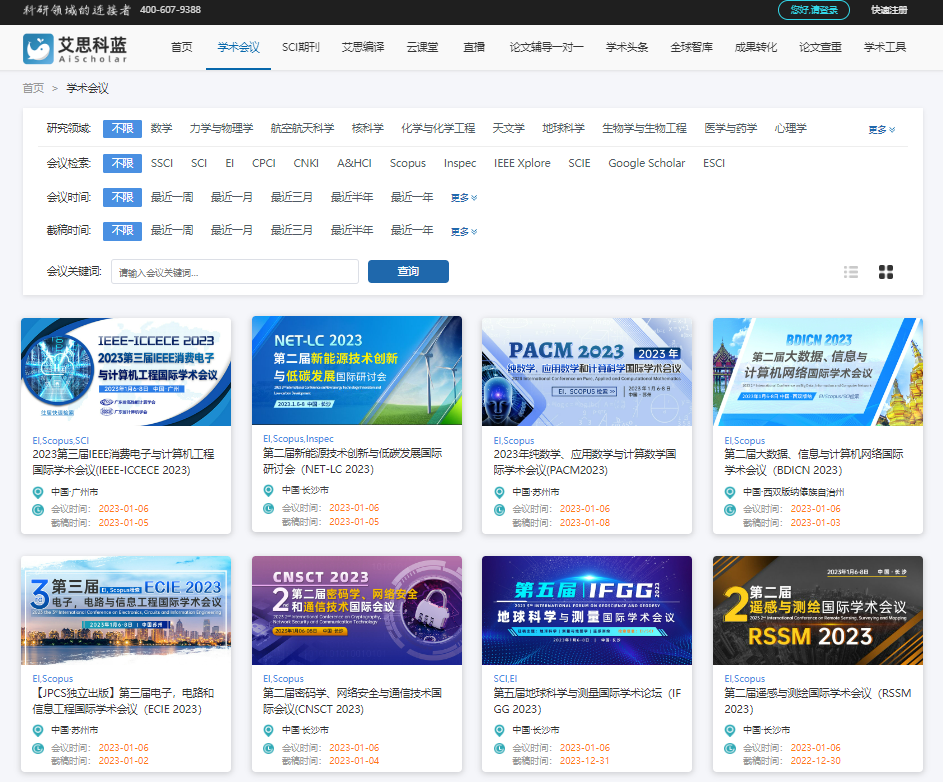
Task: Filter conference index by Google Scholar
Action: pos(647,163)
